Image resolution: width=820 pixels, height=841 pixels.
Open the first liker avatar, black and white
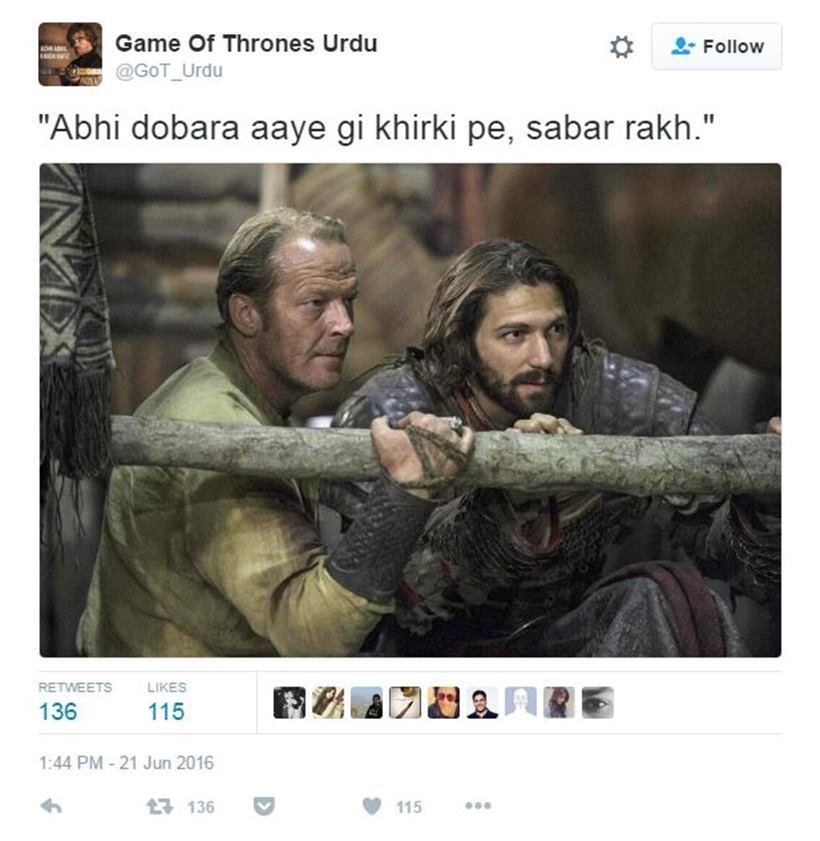(289, 702)
